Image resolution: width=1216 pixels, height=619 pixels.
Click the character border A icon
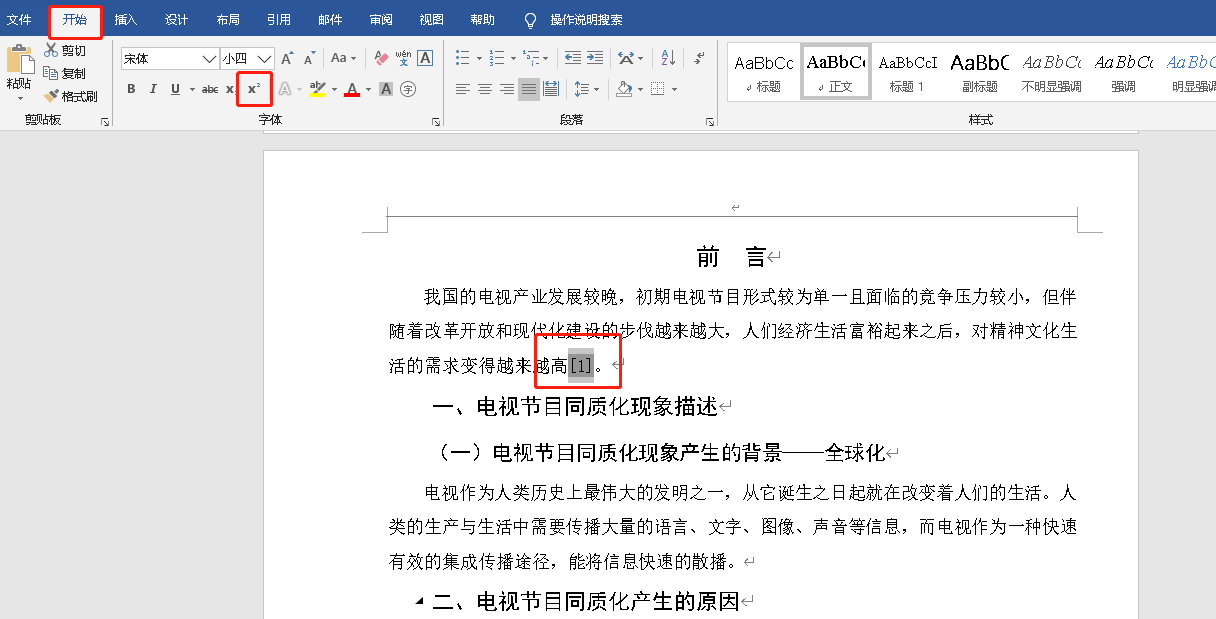click(425, 58)
